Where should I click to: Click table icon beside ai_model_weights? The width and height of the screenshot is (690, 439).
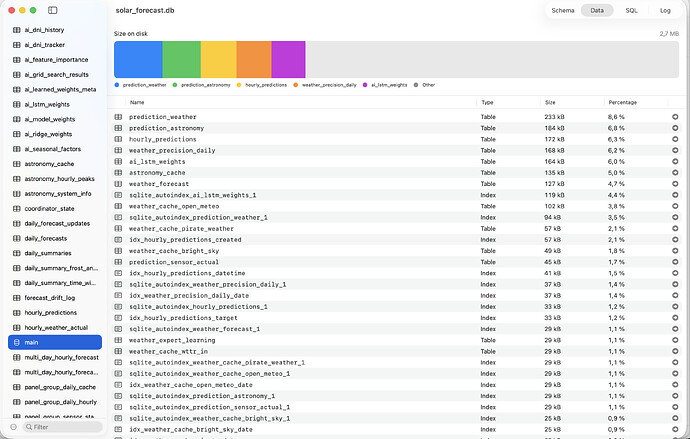click(x=17, y=119)
